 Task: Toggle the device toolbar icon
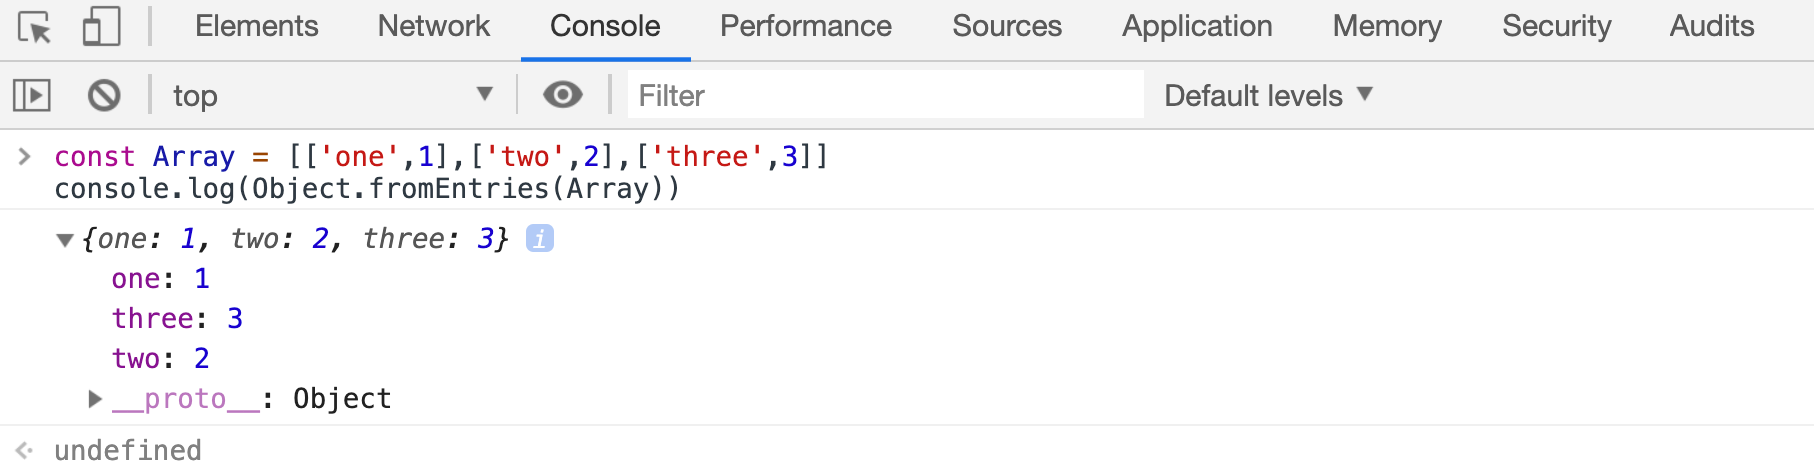click(101, 27)
